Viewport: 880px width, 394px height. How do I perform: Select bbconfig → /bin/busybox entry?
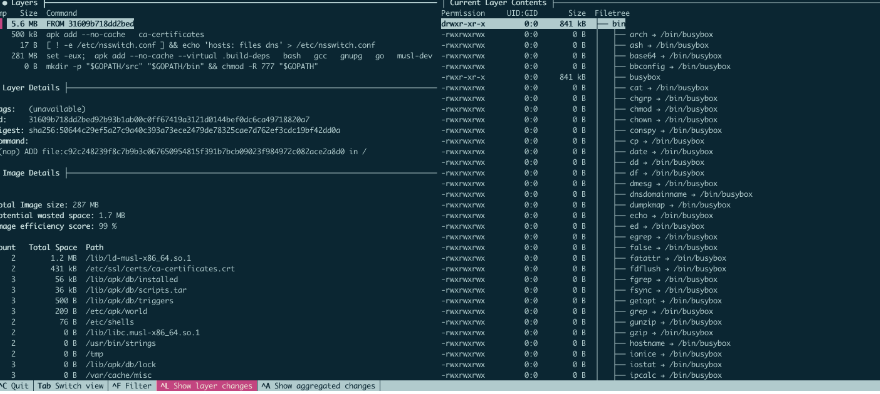click(680, 66)
